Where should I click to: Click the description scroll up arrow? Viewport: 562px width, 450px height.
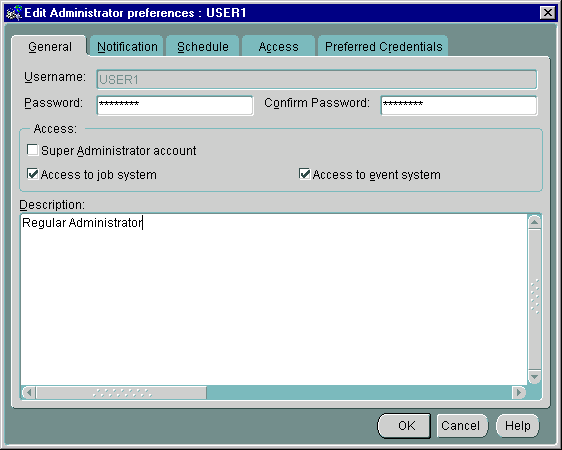click(x=534, y=222)
